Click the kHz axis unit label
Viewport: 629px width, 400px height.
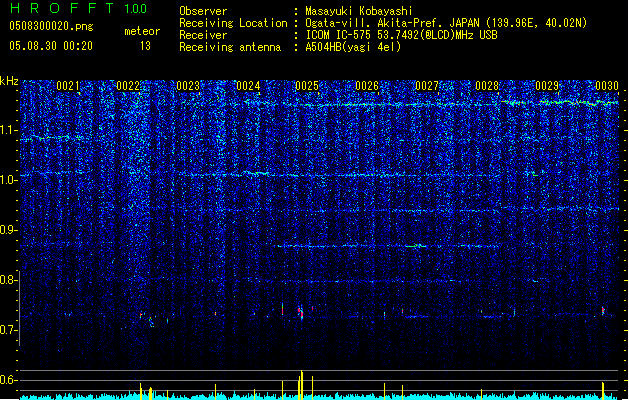click(9, 81)
